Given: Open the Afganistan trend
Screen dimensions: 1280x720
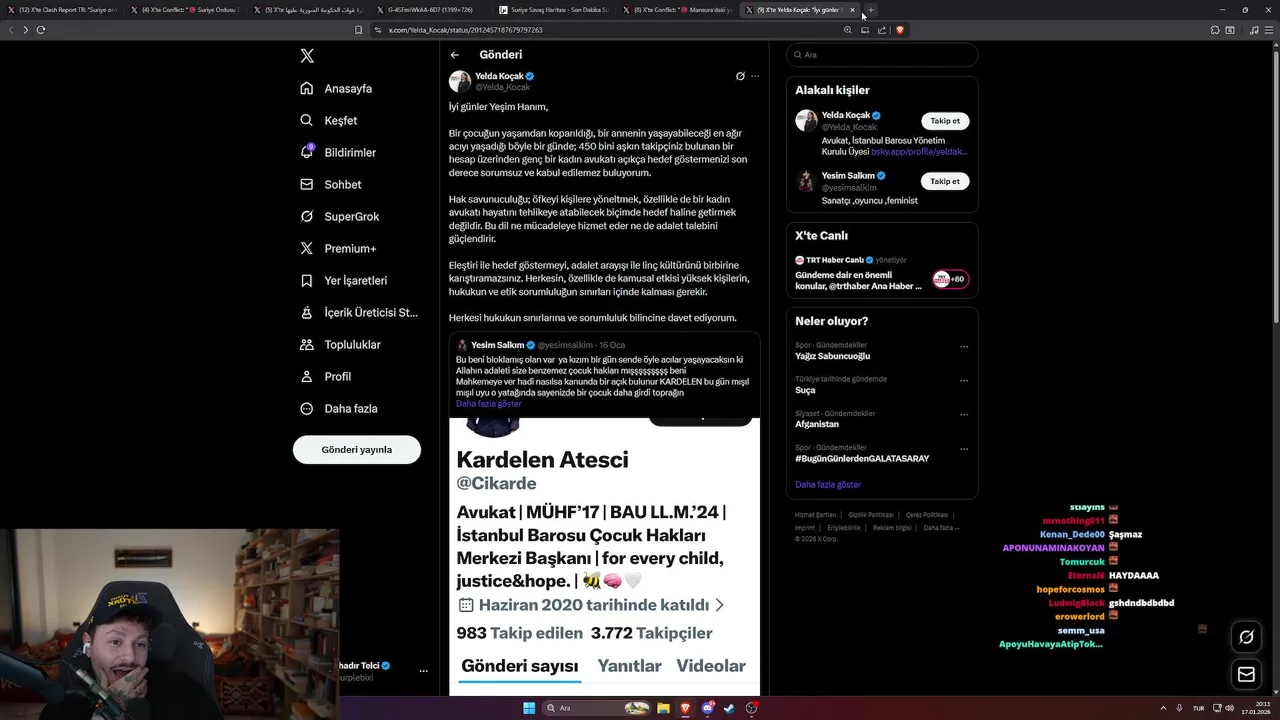Looking at the screenshot, I should pyautogui.click(x=817, y=424).
